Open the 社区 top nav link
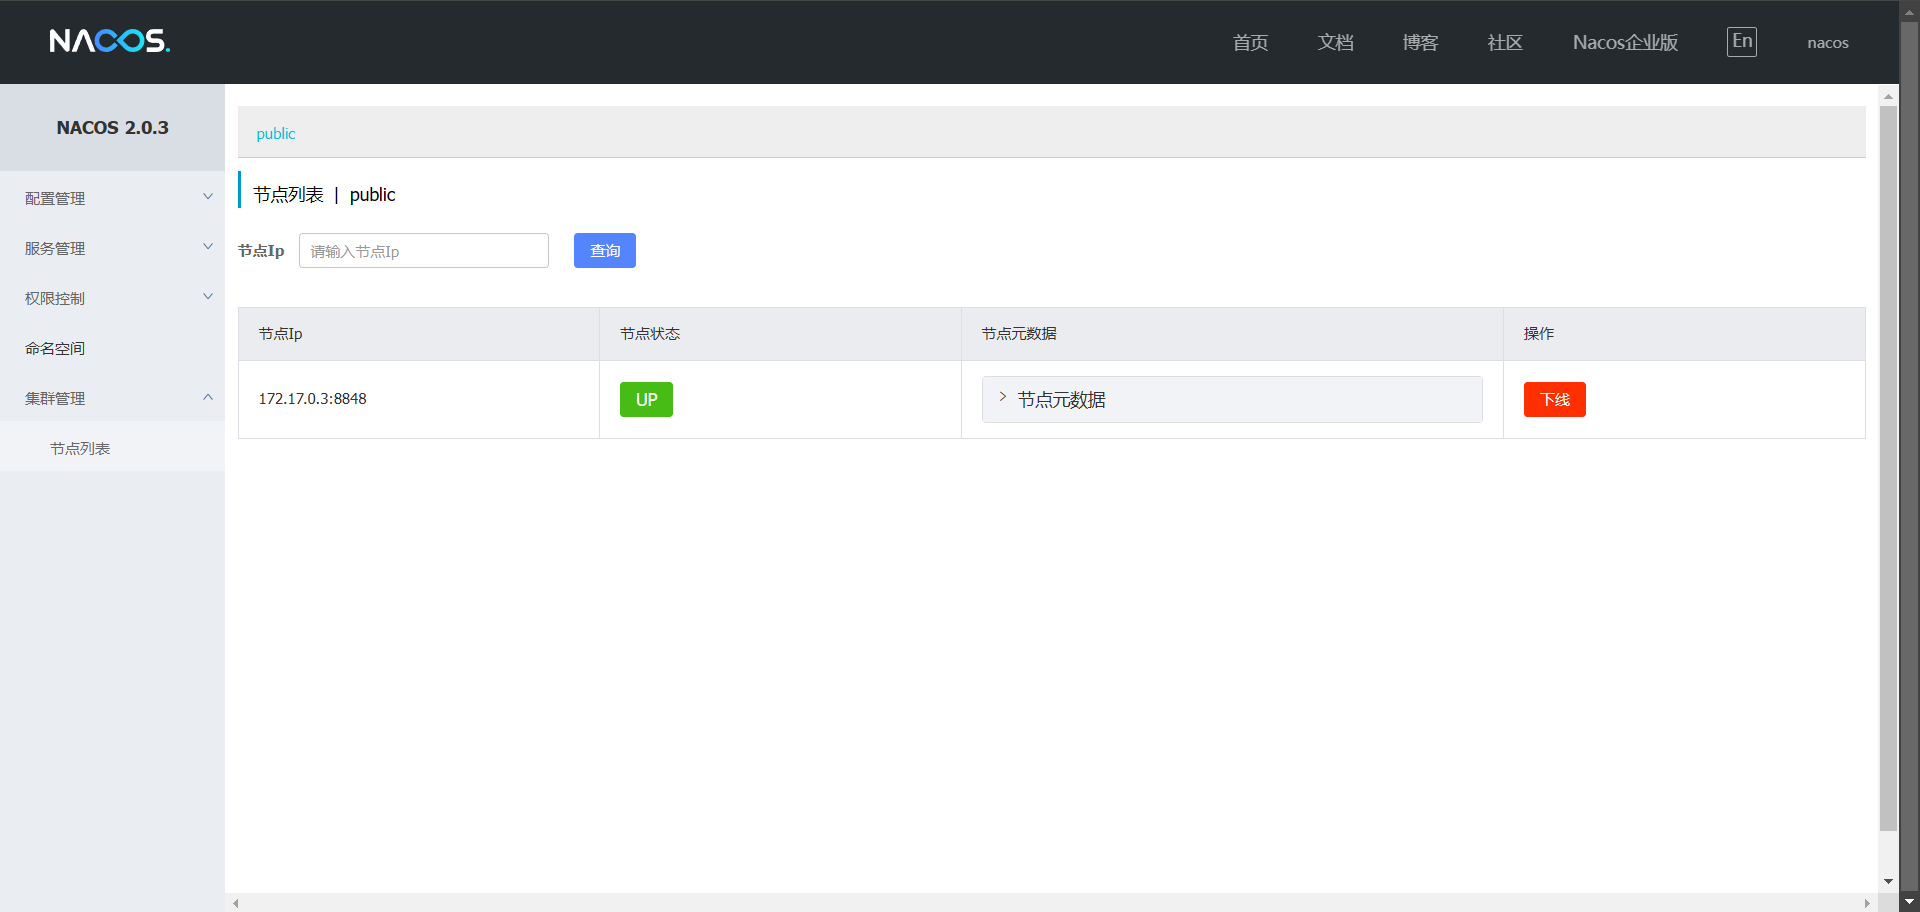The height and width of the screenshot is (912, 1920). [1505, 42]
